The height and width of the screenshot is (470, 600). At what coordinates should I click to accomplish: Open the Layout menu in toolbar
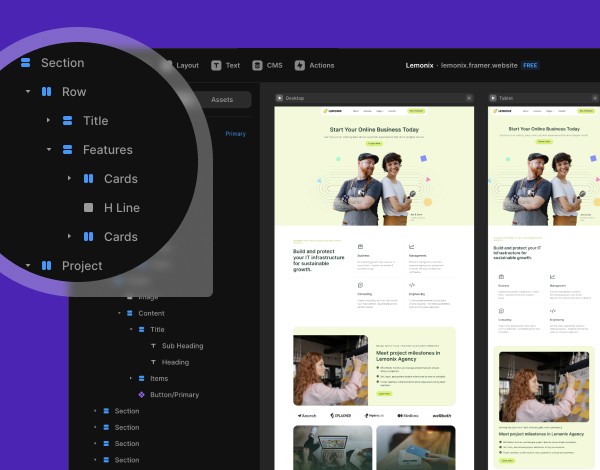click(188, 65)
